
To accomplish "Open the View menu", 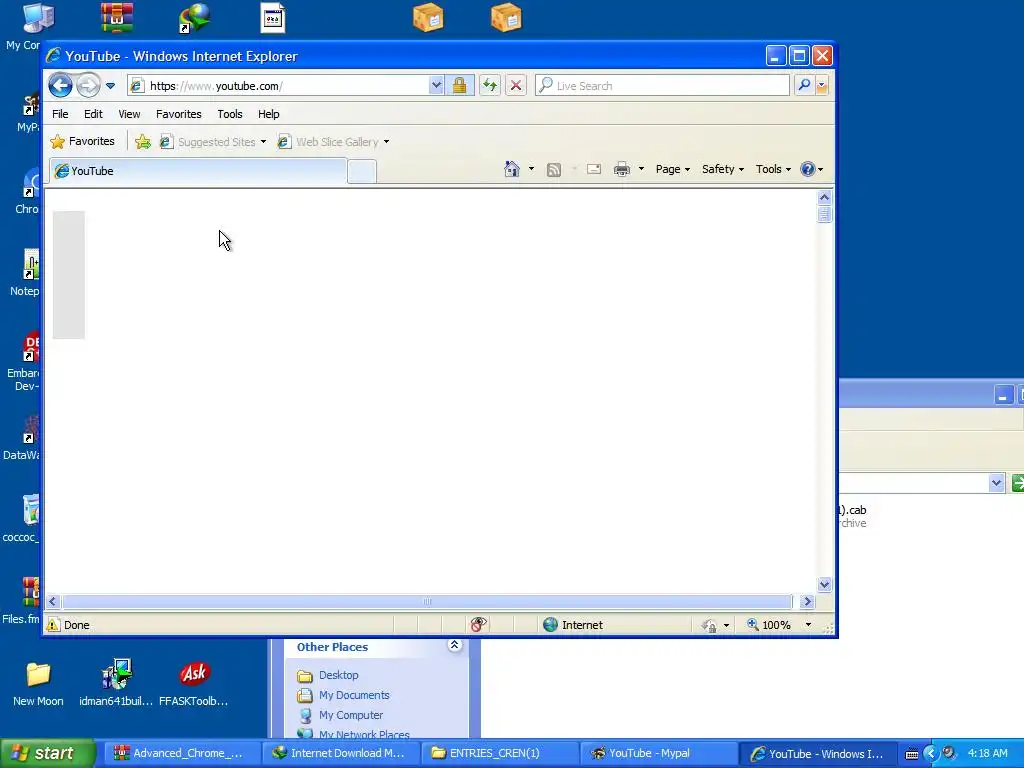I will tap(129, 114).
